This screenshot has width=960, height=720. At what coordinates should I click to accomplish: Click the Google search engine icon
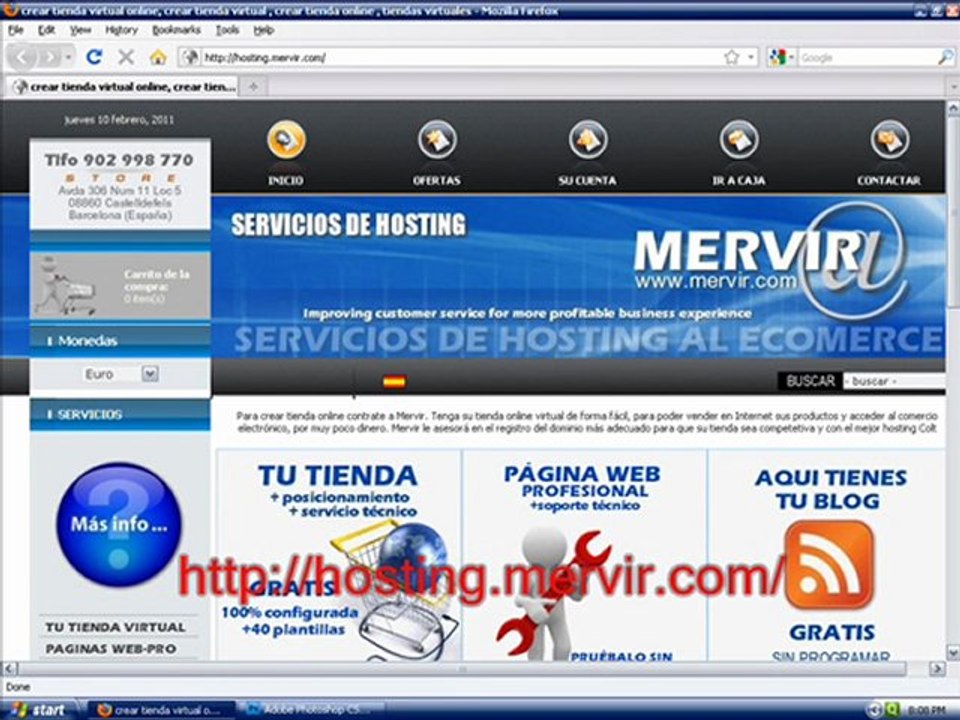point(778,58)
